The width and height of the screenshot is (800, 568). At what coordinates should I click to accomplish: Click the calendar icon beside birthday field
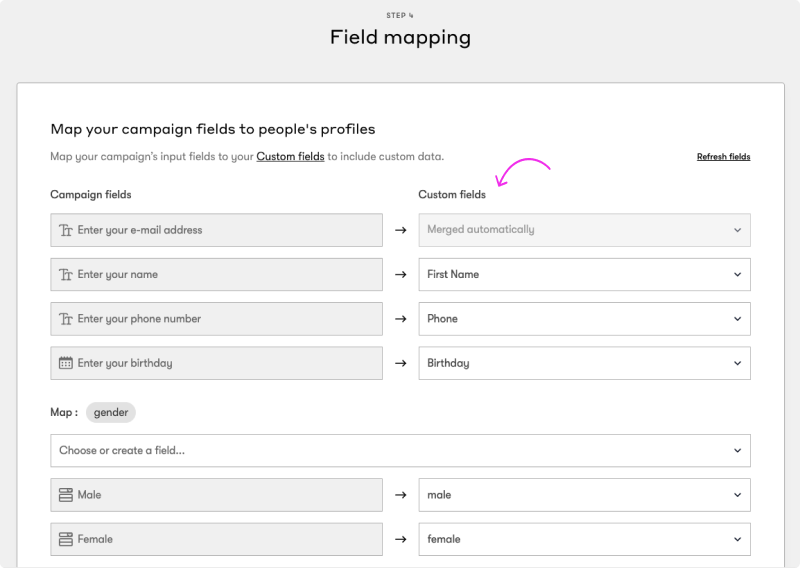click(x=66, y=363)
